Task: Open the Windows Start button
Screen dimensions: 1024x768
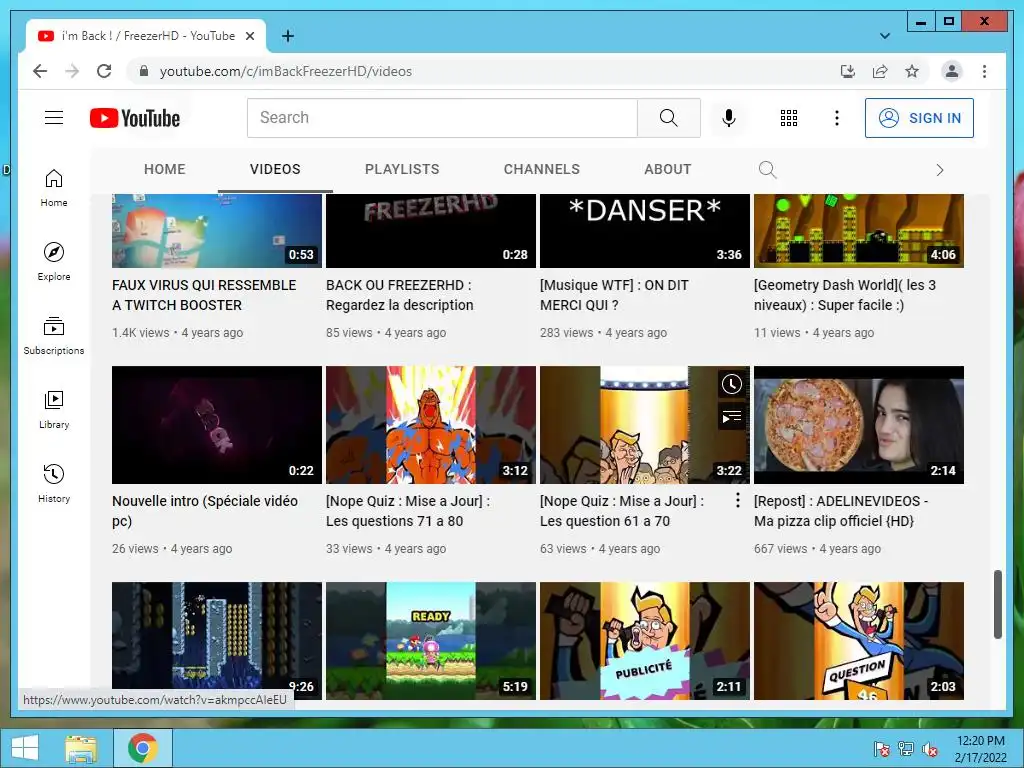Action: click(x=25, y=748)
